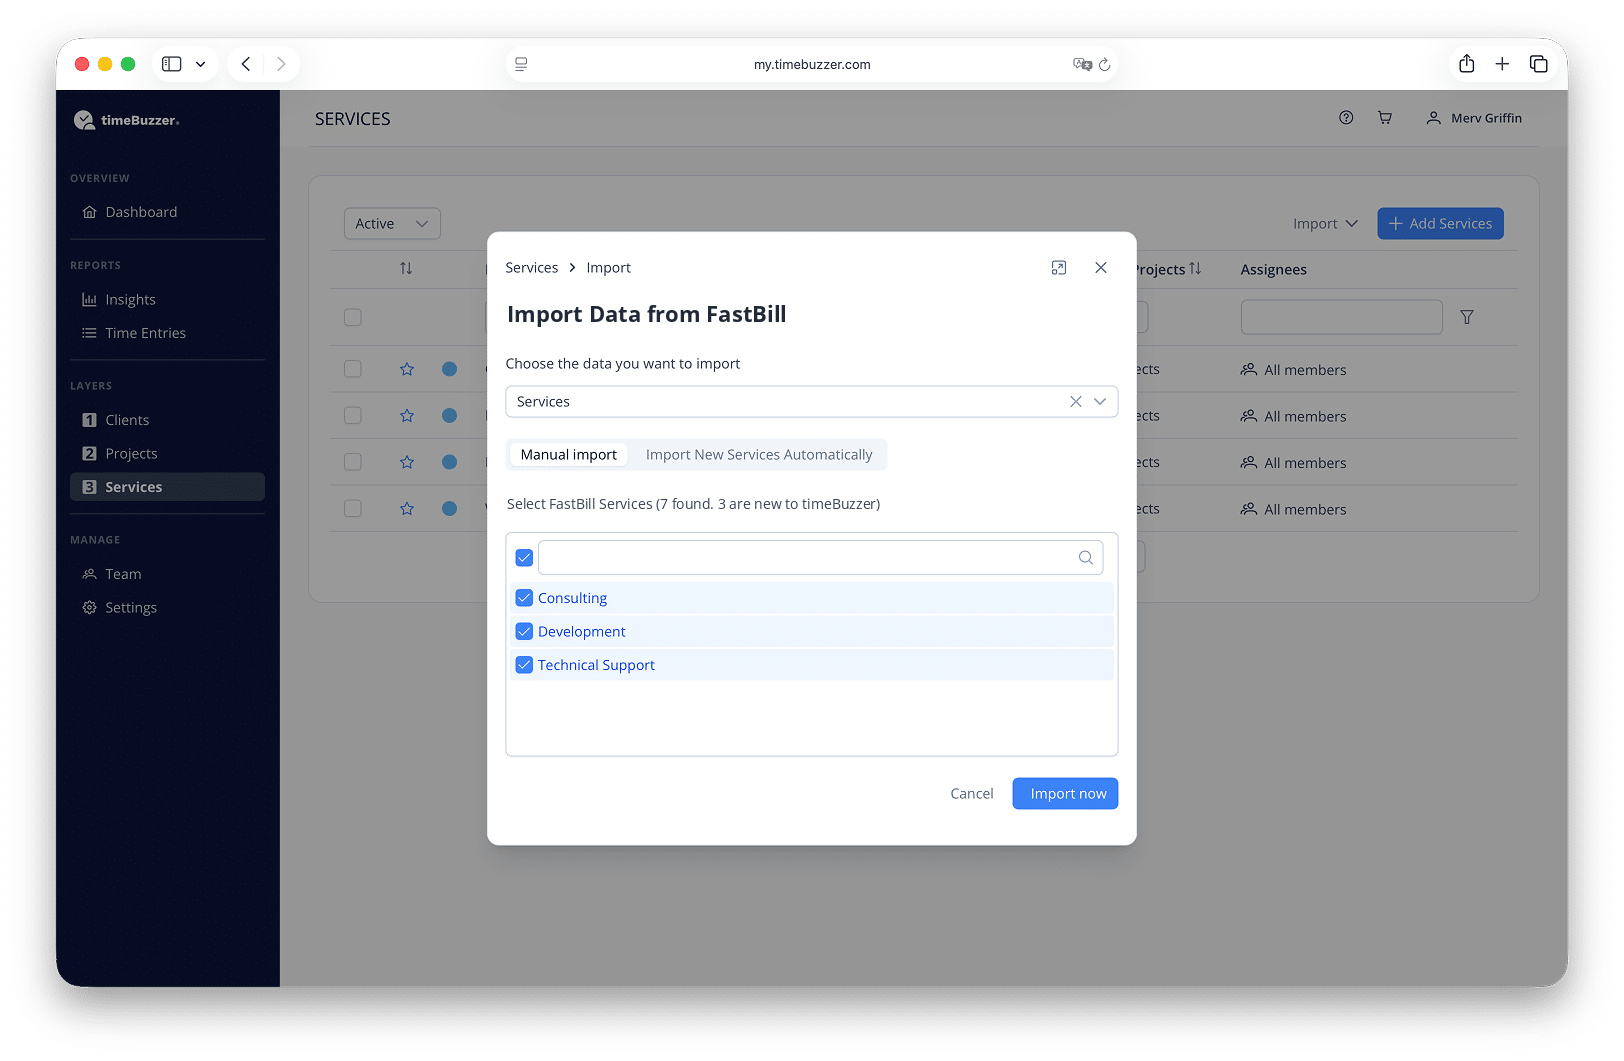Click the help question mark icon
Screen dimensions: 1624x1061
[x=1346, y=118]
